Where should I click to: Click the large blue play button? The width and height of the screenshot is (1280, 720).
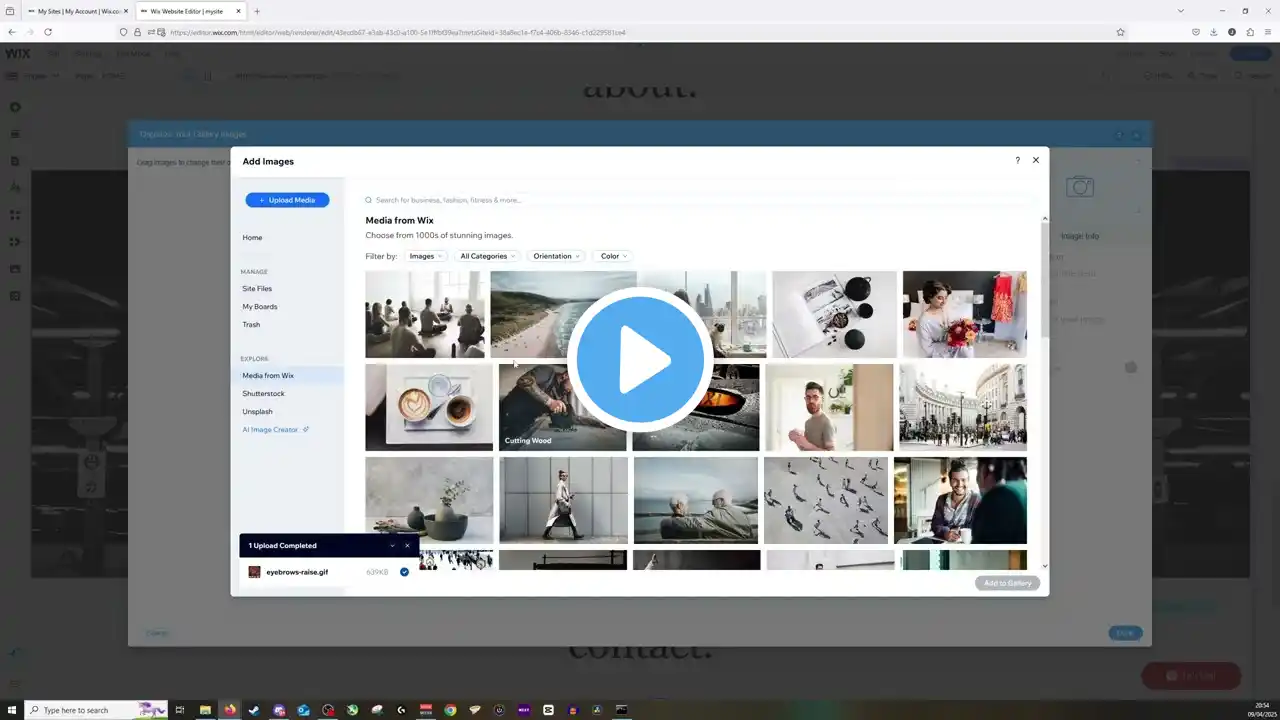[x=640, y=359]
